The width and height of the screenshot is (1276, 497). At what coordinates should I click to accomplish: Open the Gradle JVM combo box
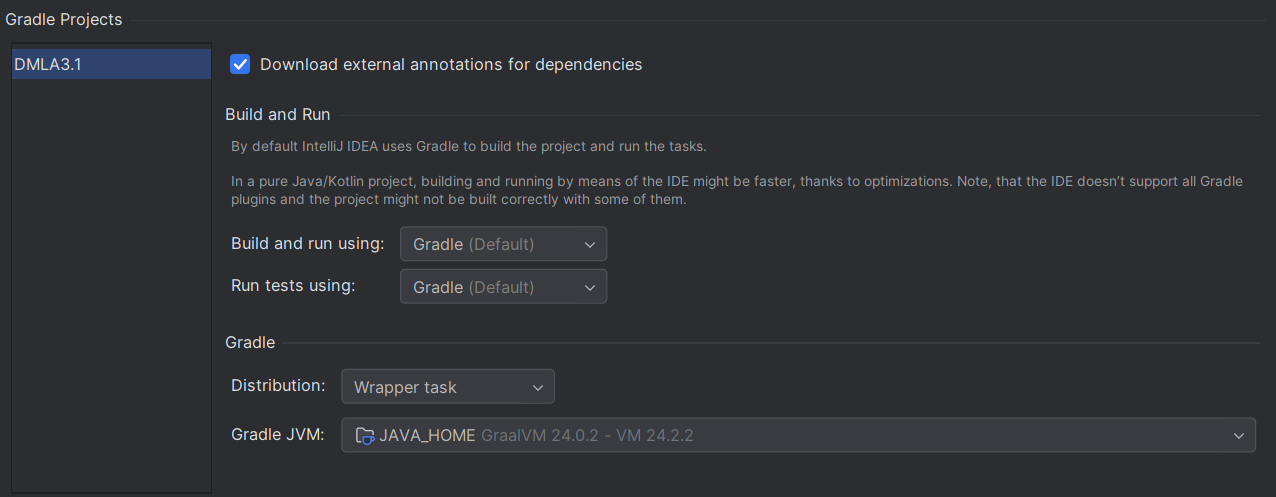pyautogui.click(x=798, y=435)
